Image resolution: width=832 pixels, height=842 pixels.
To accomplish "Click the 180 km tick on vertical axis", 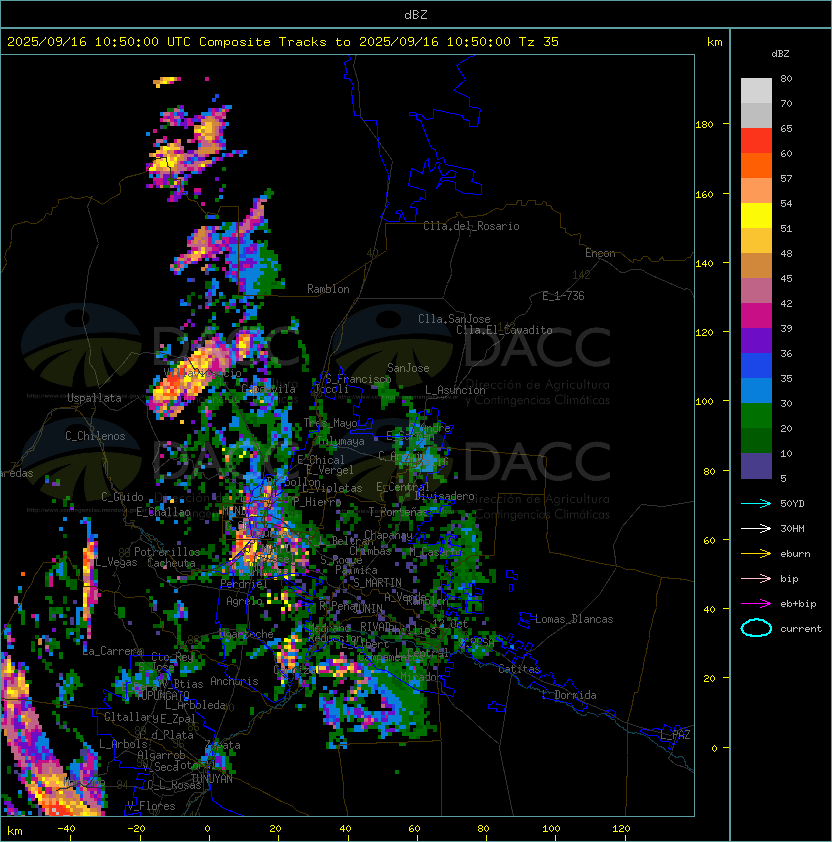I will (x=704, y=125).
